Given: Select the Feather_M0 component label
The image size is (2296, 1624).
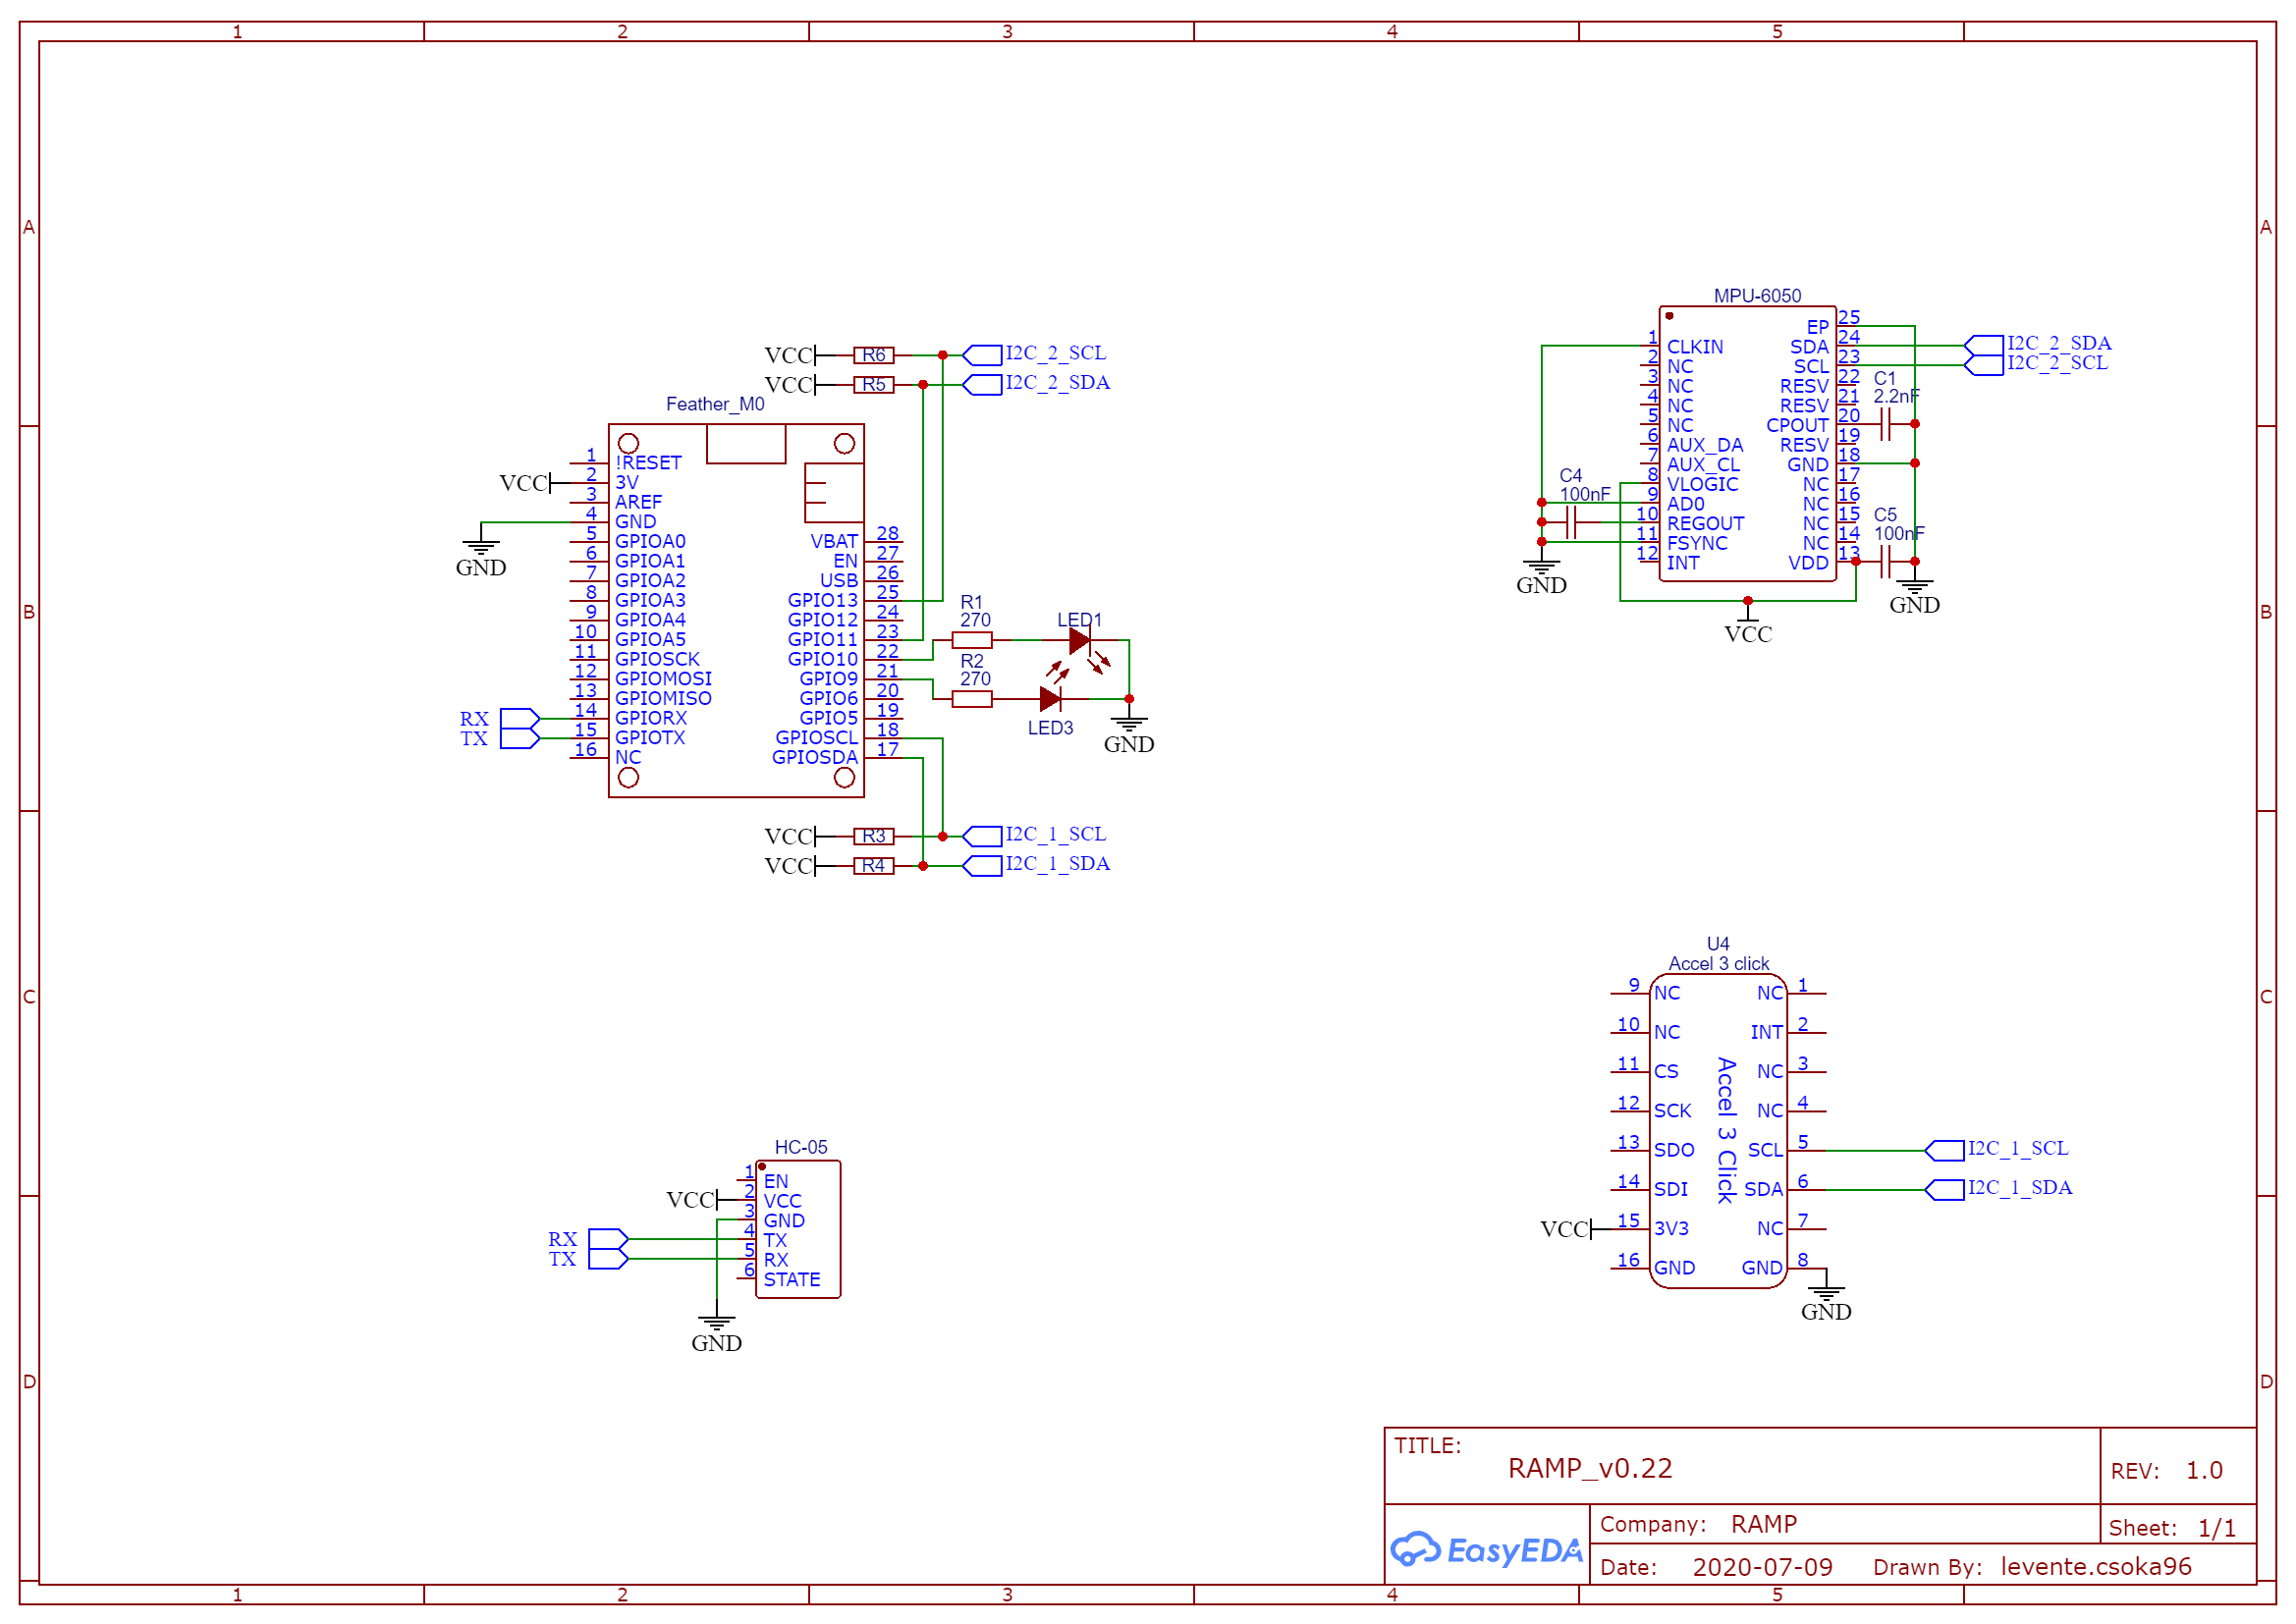Looking at the screenshot, I should click(x=715, y=404).
